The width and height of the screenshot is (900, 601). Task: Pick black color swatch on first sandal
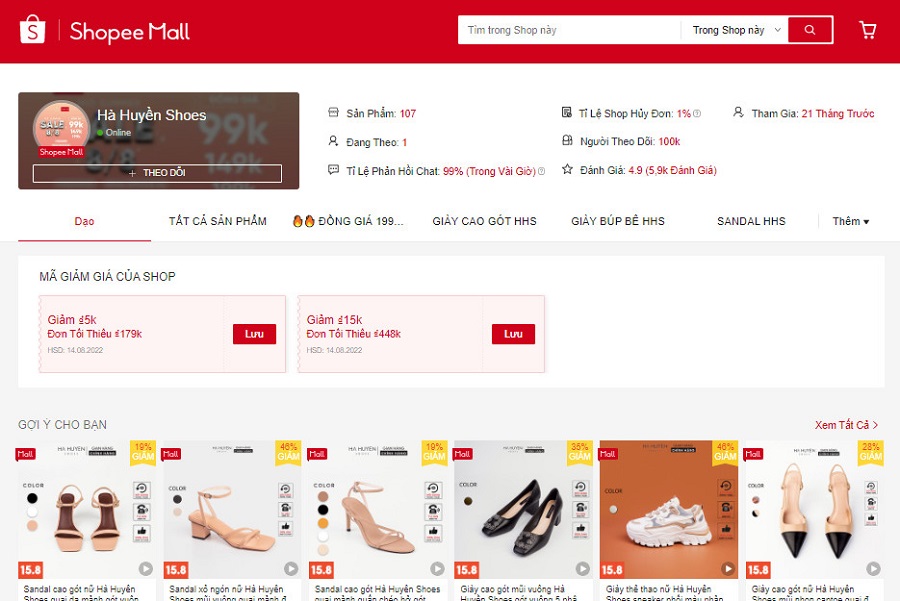point(32,498)
